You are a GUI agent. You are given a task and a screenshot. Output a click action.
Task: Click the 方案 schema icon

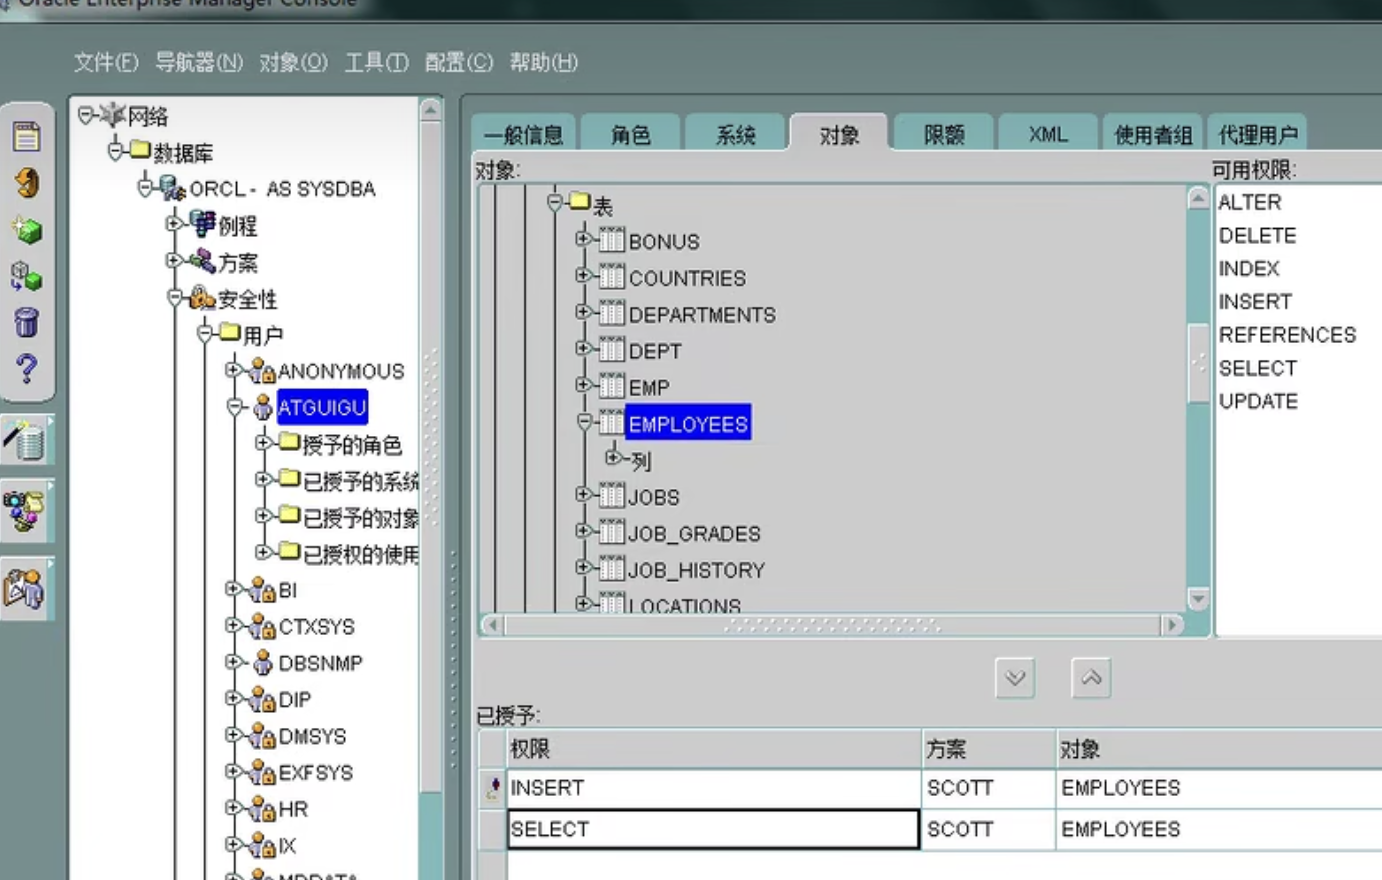[203, 262]
